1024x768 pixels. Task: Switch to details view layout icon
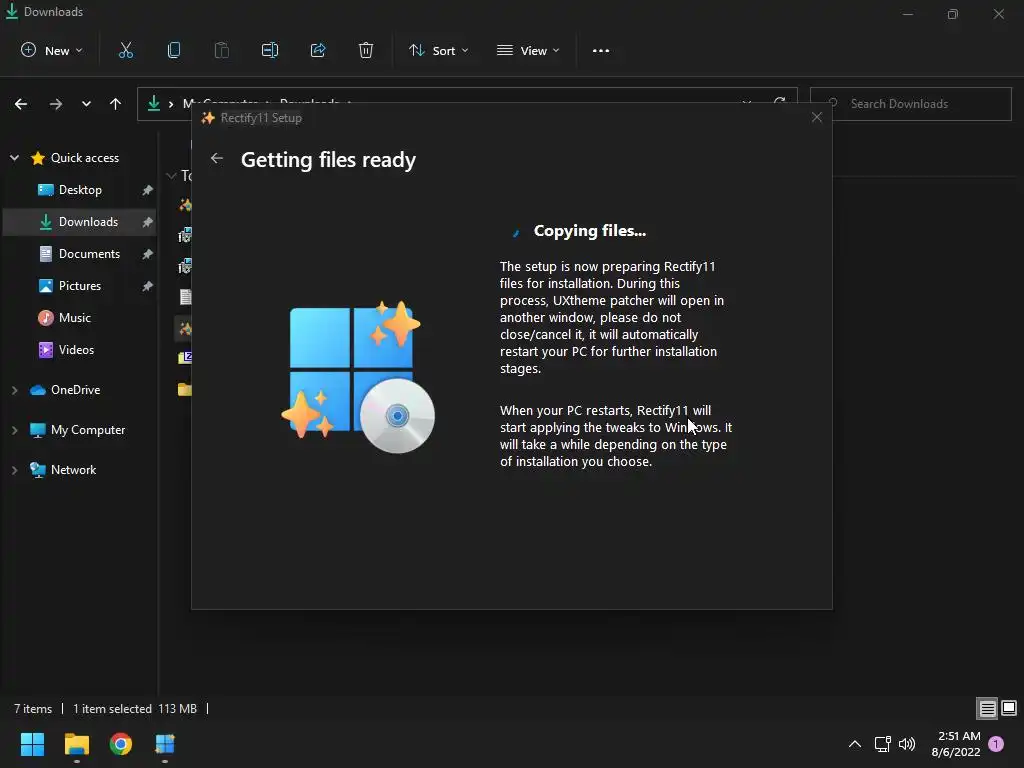pos(987,708)
